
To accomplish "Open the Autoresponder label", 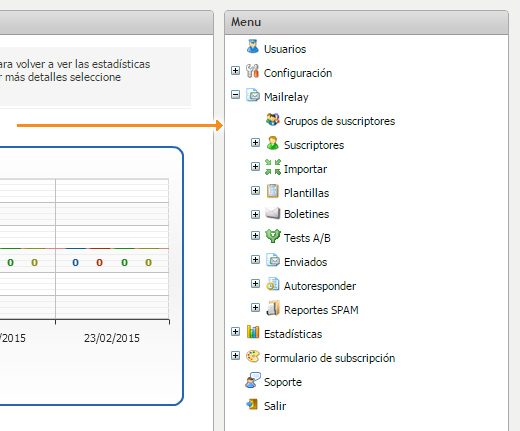I will coord(320,286).
